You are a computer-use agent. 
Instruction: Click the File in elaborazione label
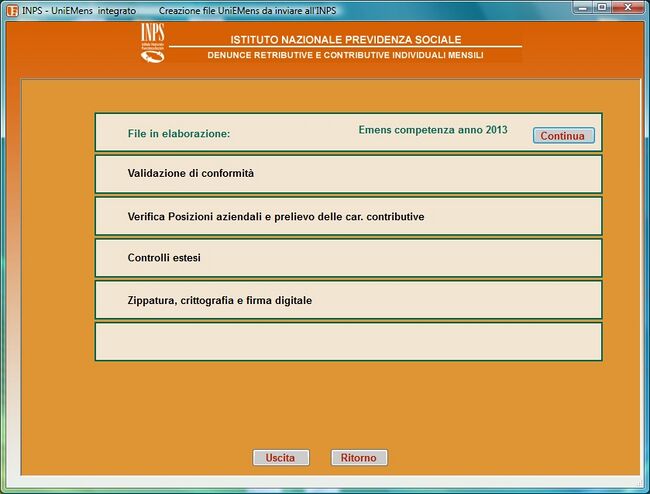tap(179, 133)
